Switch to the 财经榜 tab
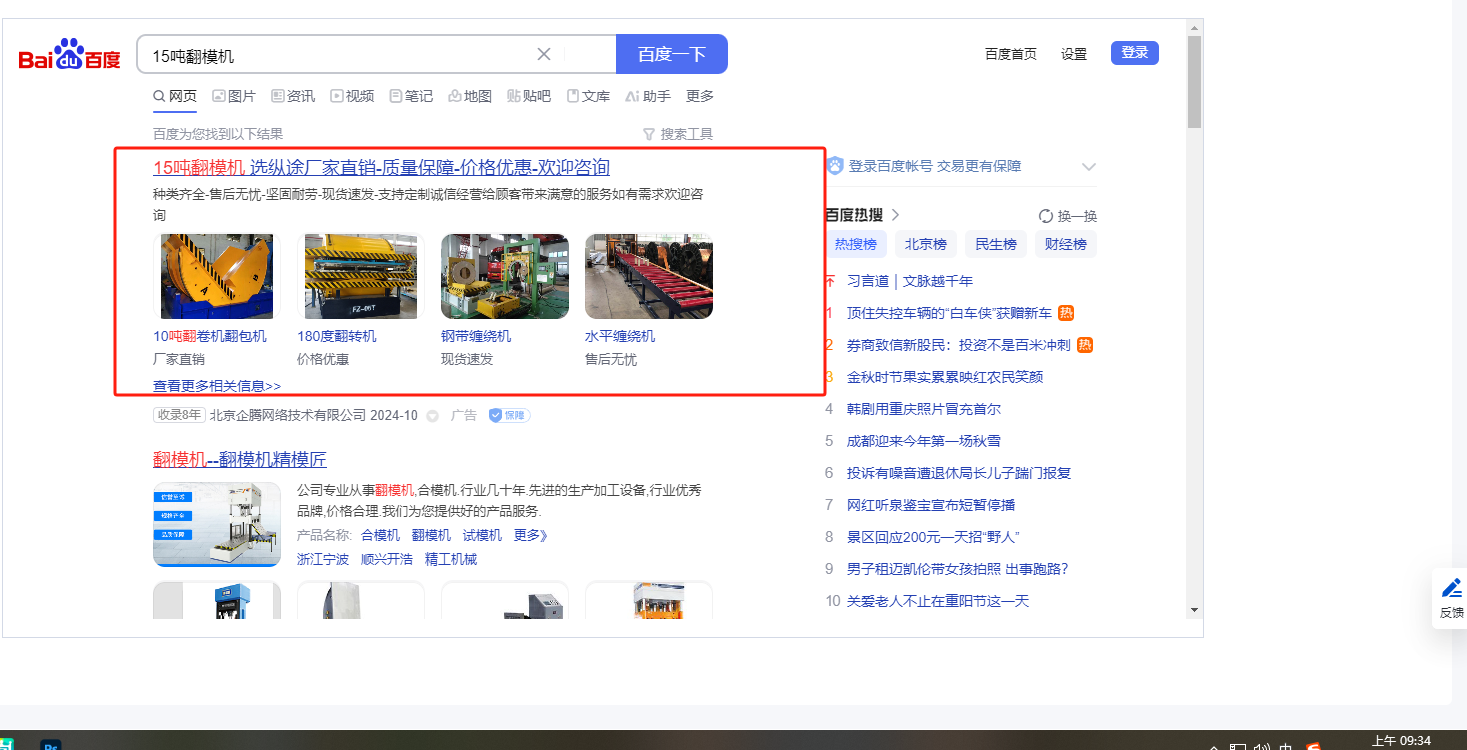Screen dimensions: 1467x750 [1066, 244]
